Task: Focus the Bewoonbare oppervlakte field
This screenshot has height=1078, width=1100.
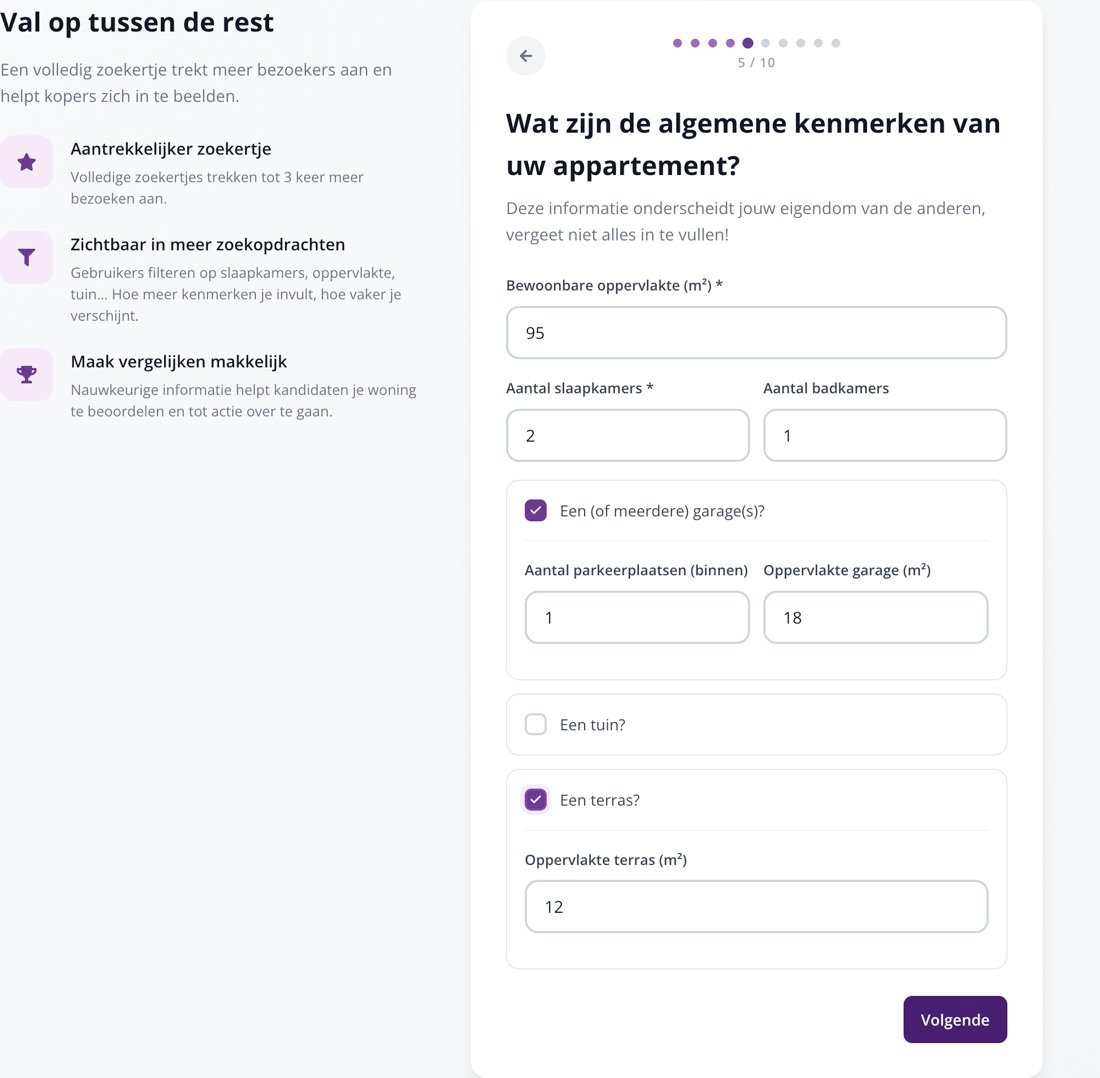Action: (x=756, y=332)
